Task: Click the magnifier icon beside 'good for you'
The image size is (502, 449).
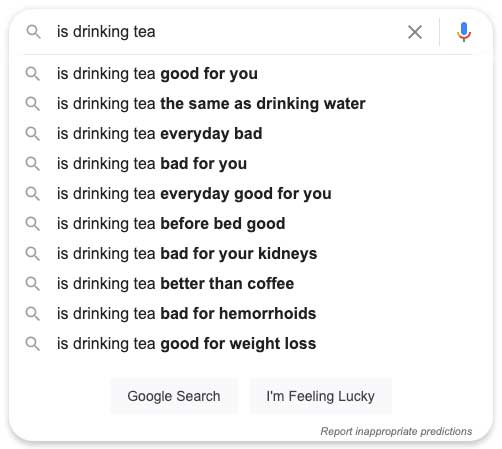Action: pyautogui.click(x=33, y=74)
